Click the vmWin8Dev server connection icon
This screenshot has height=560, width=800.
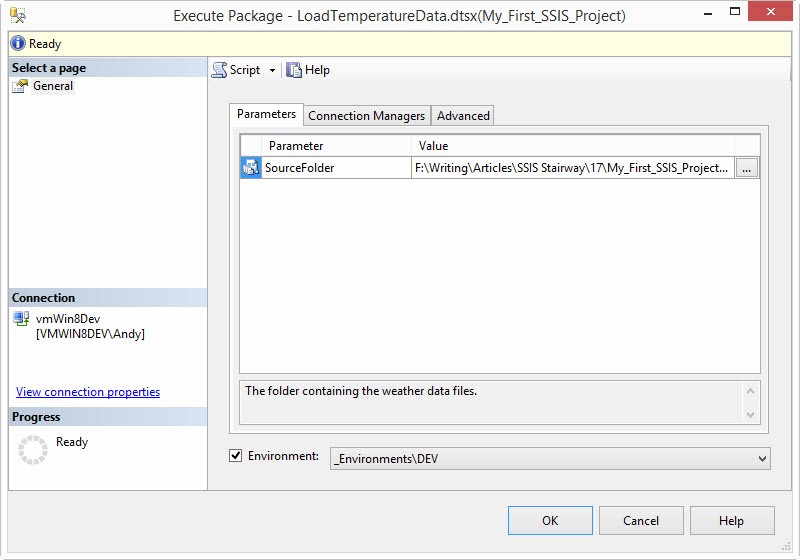click(22, 319)
